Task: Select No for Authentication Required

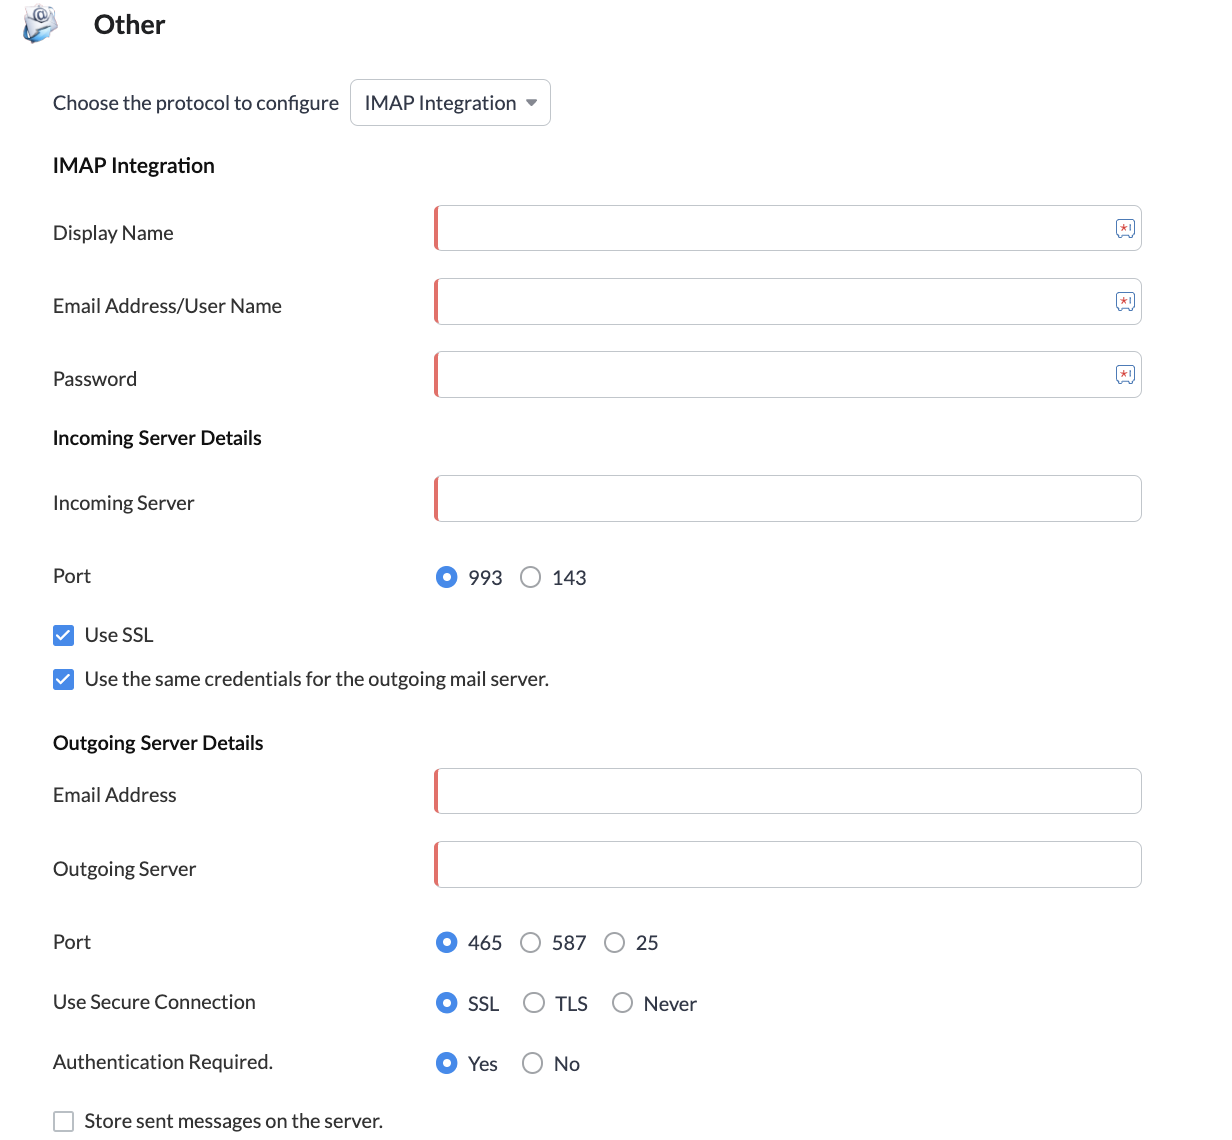Action: [x=533, y=1063]
